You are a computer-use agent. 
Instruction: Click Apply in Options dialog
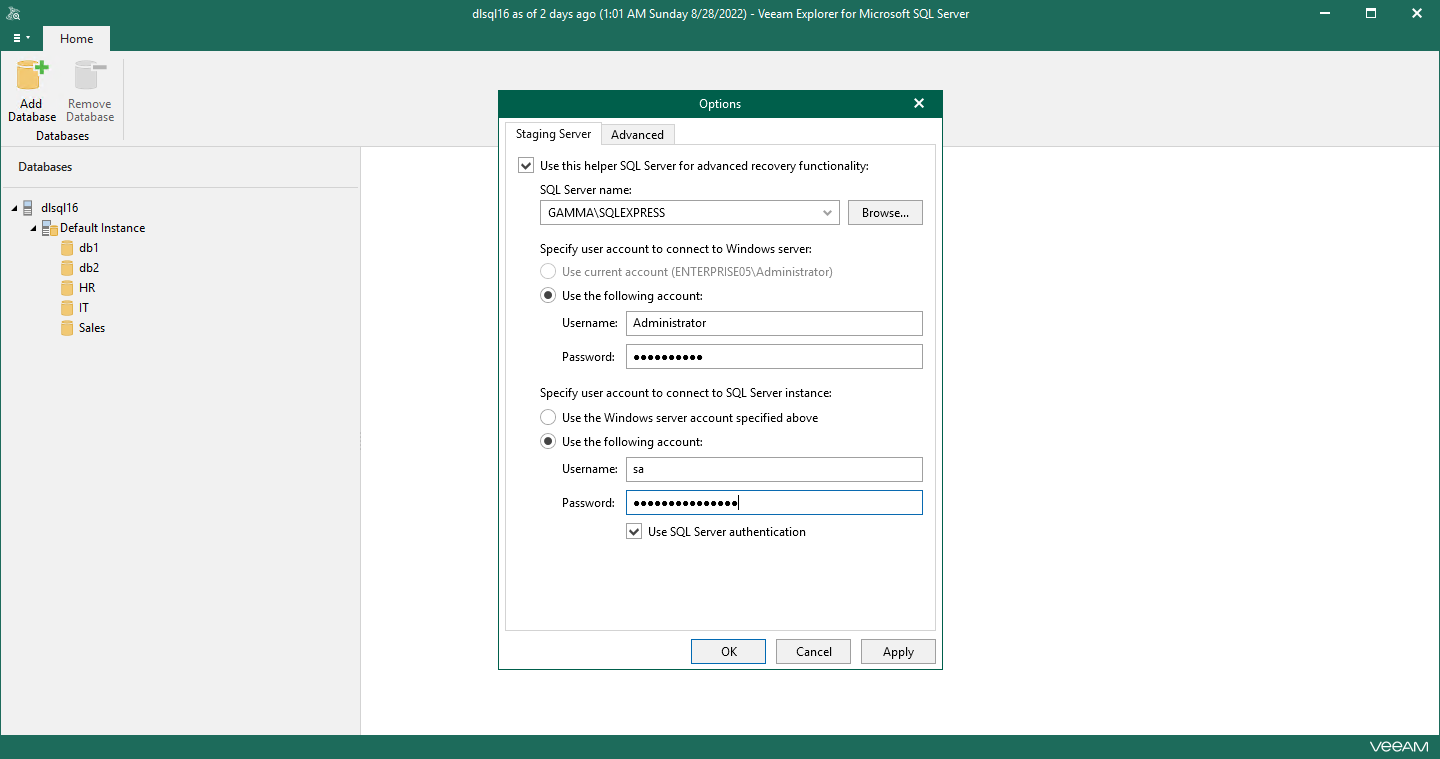tap(898, 652)
